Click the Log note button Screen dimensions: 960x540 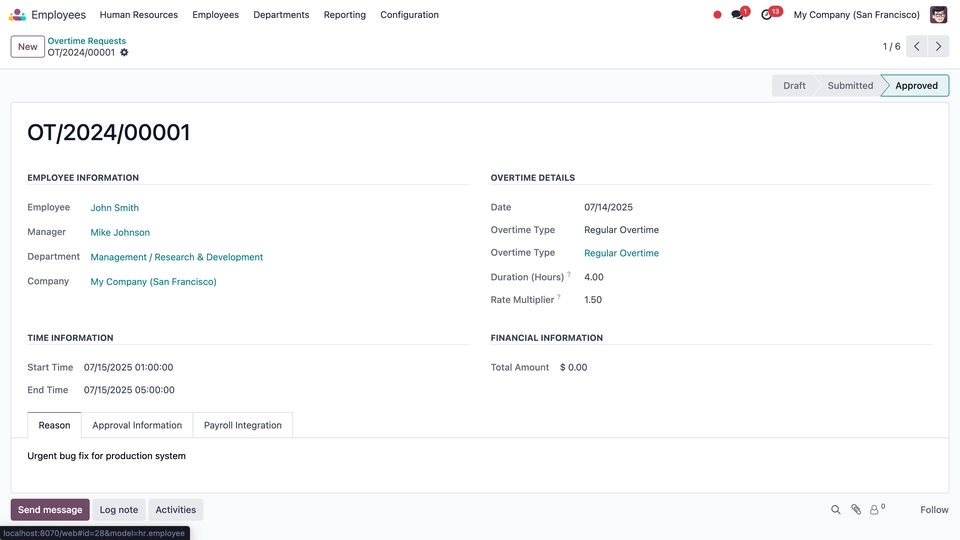pos(119,509)
